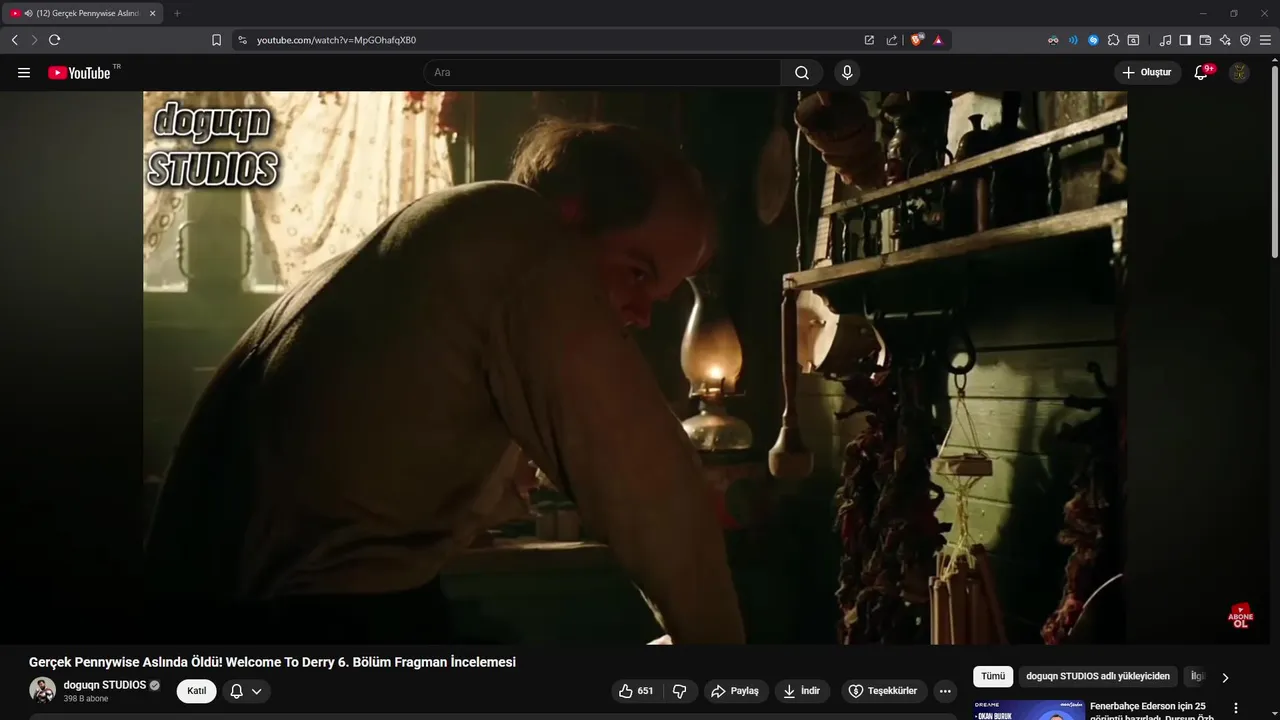This screenshot has width=1280, height=720.
Task: Open the music note media control
Action: coord(1165,40)
